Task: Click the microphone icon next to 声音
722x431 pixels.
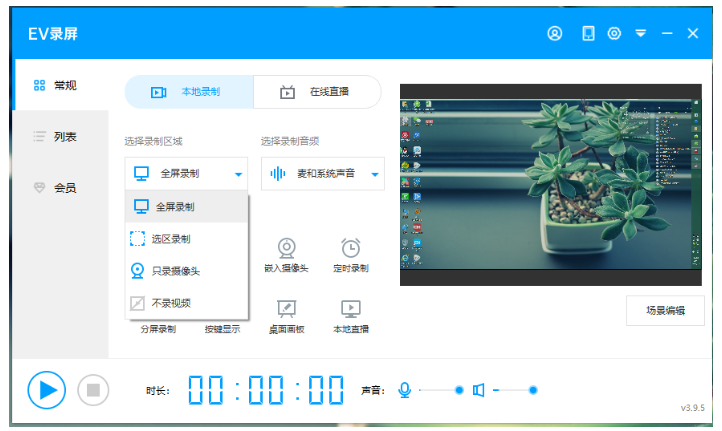Action: pos(404,390)
